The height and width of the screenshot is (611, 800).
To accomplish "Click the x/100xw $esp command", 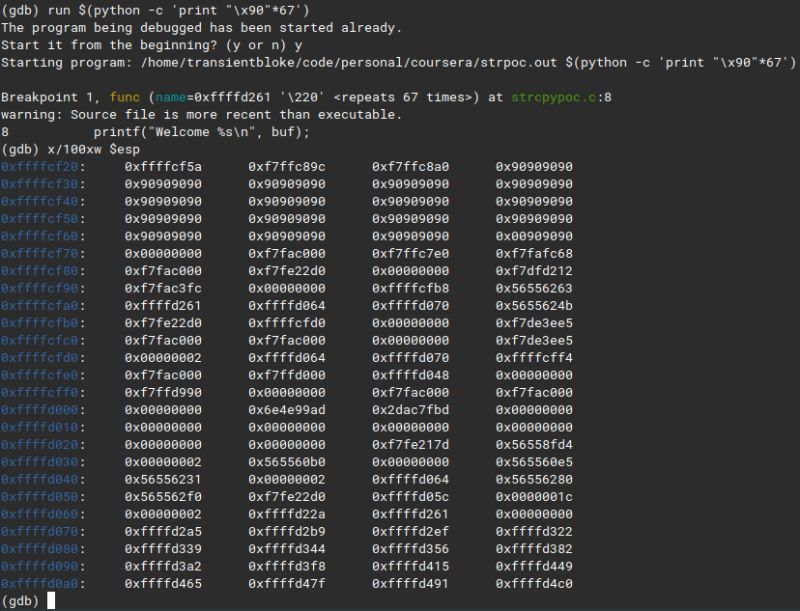I will pyautogui.click(x=93, y=149).
